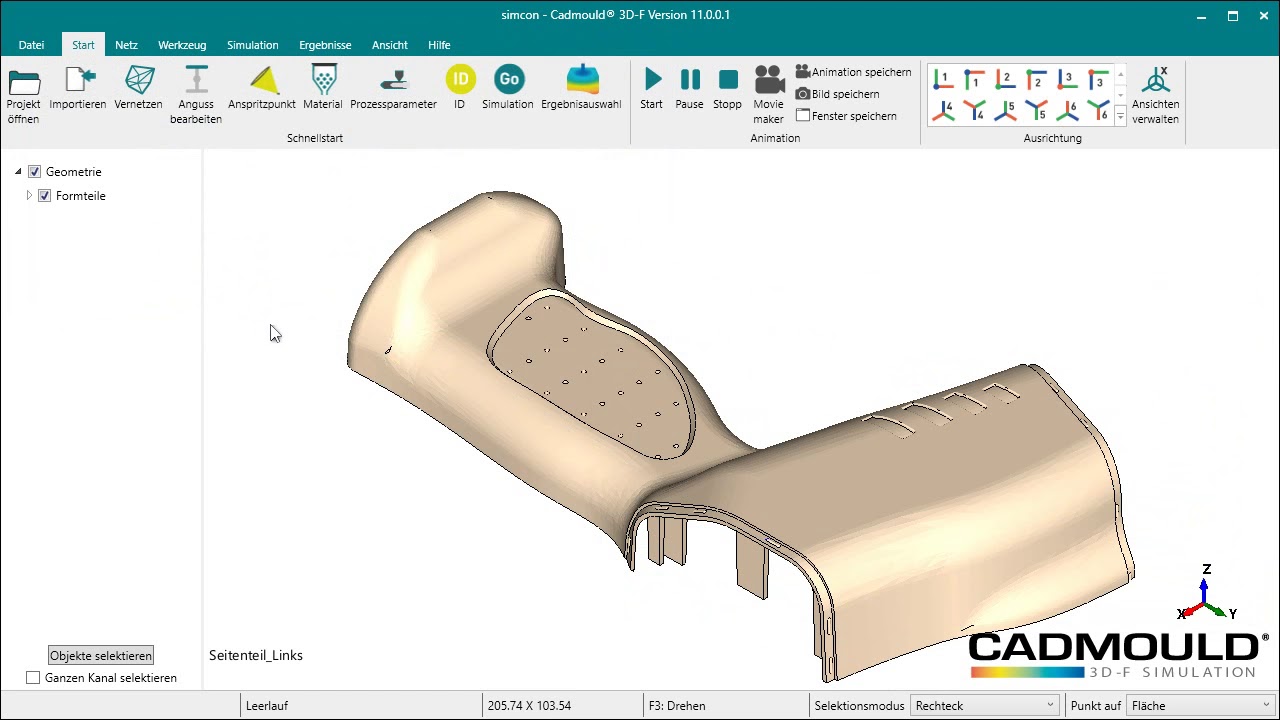1280x720 pixels.
Task: Click the Go Simulation icon
Action: (509, 79)
